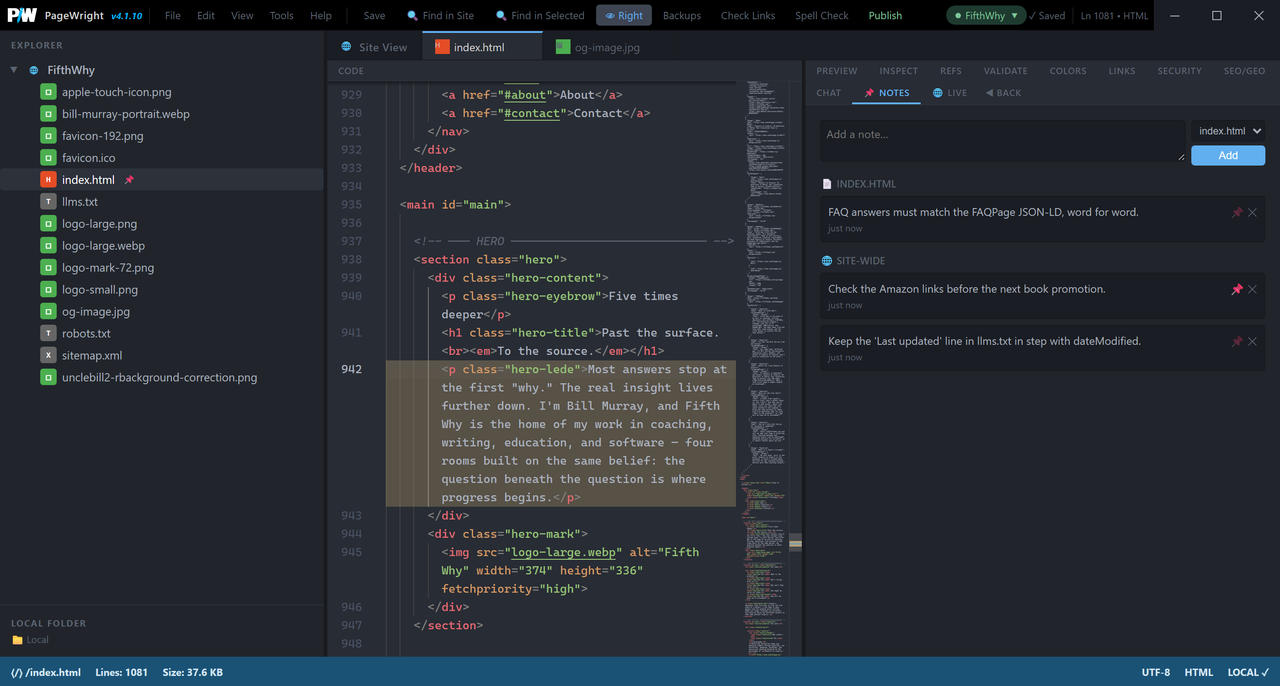Click the code path icon in status bar

tap(16, 673)
